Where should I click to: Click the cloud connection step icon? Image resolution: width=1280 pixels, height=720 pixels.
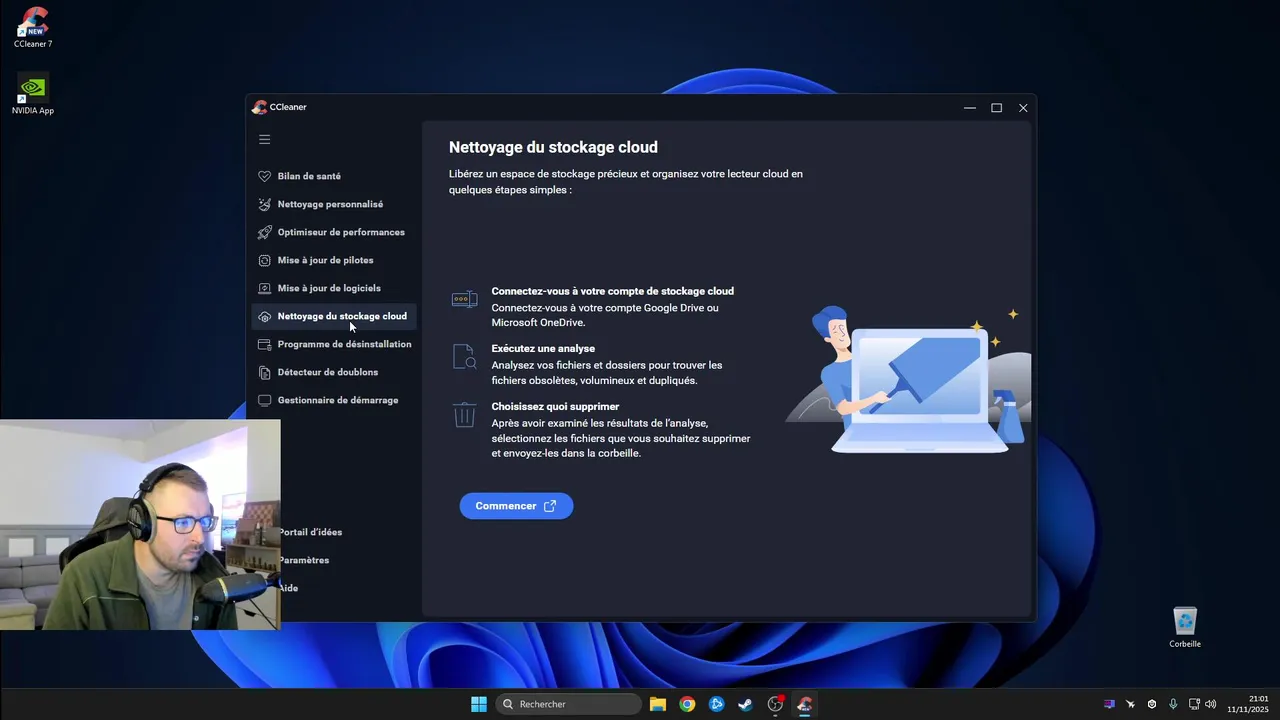pyautogui.click(x=464, y=299)
